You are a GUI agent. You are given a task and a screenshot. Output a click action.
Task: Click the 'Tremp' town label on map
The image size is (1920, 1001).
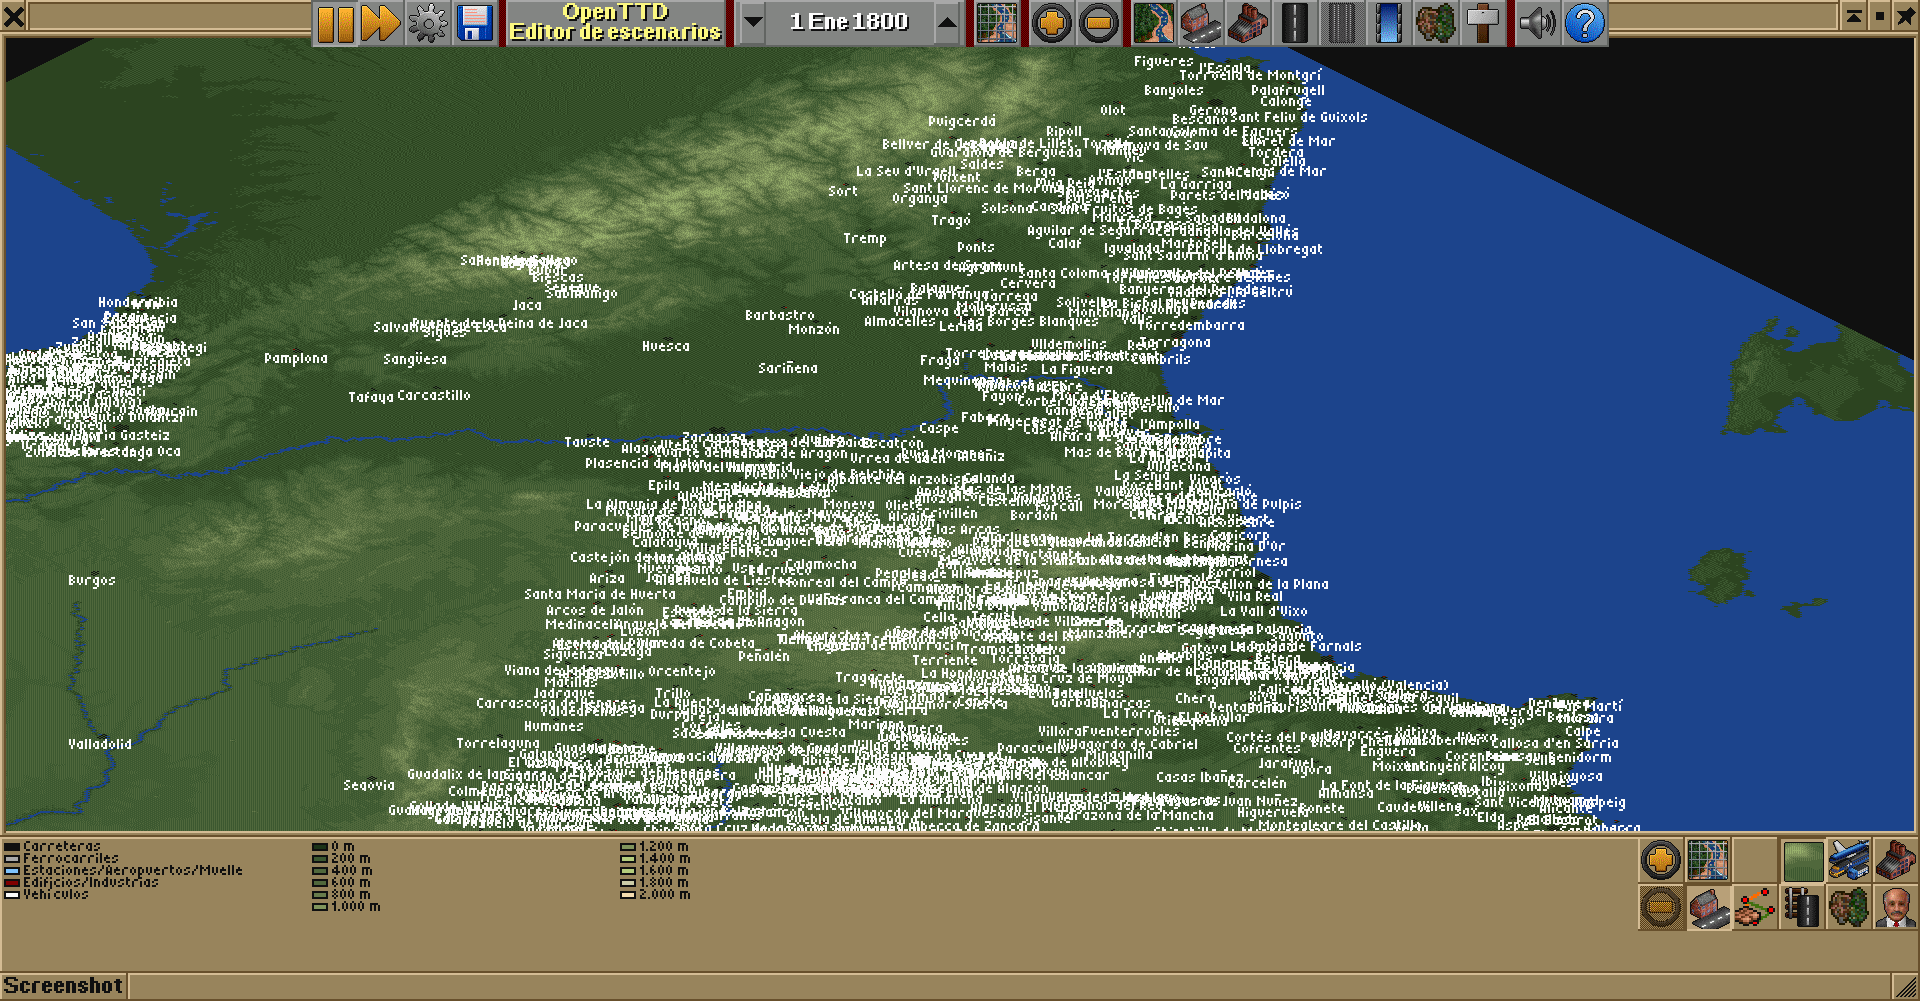(x=865, y=238)
